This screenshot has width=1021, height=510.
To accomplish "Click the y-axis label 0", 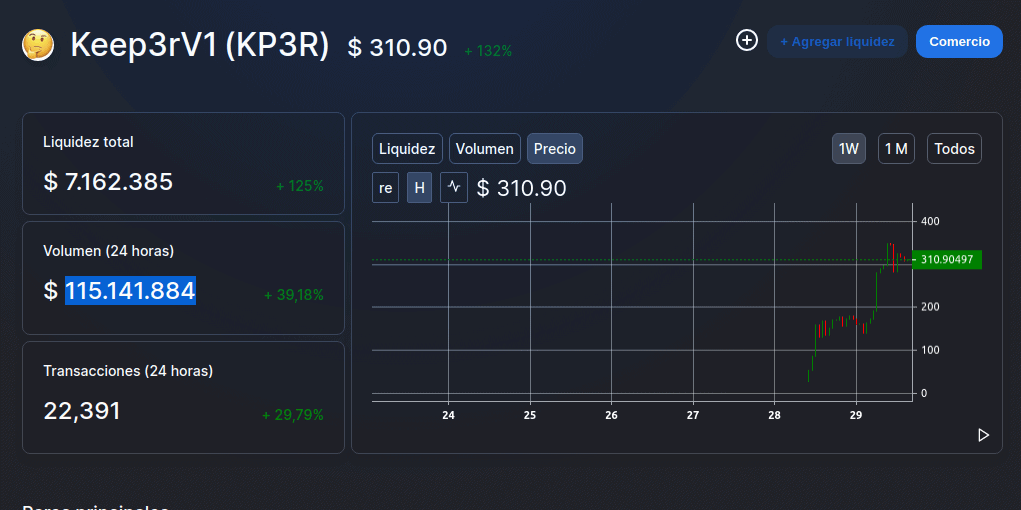I will (x=924, y=393).
